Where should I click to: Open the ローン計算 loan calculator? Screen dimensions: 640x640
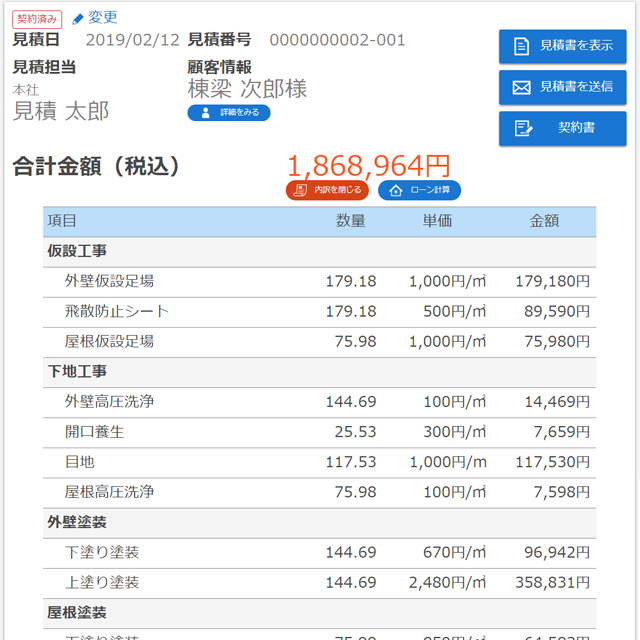(x=419, y=190)
